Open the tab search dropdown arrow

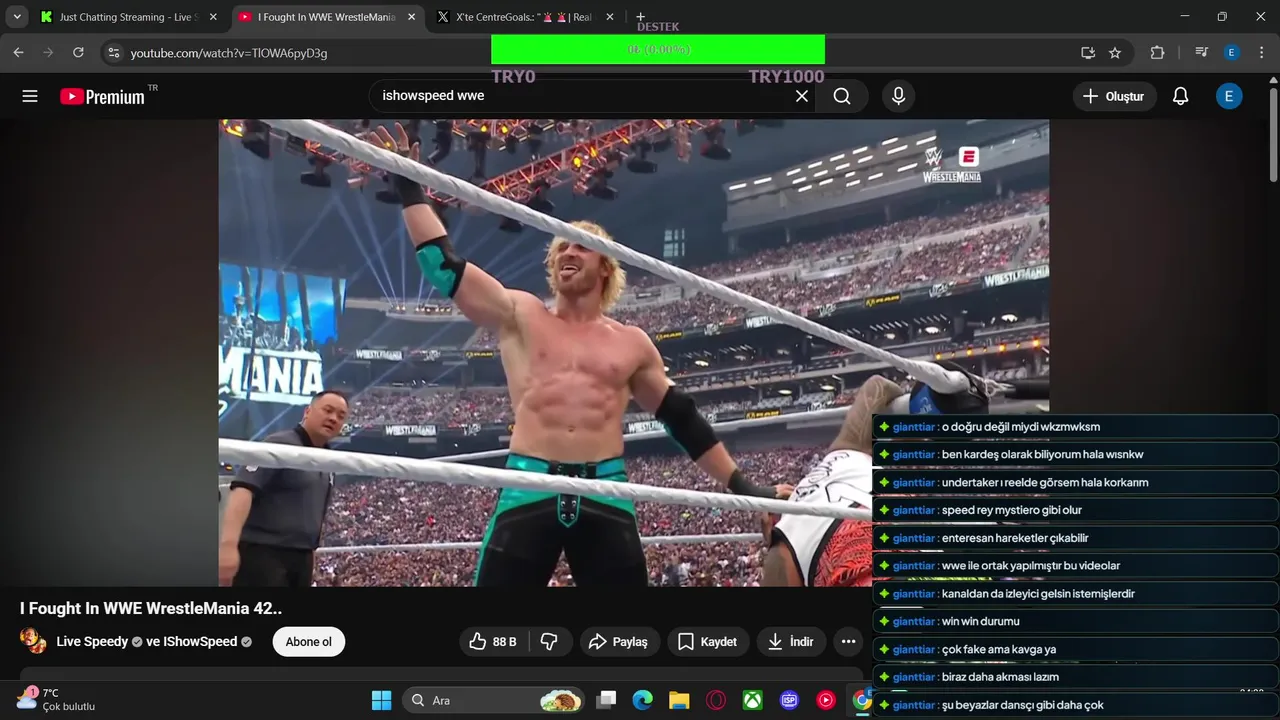pyautogui.click(x=17, y=17)
